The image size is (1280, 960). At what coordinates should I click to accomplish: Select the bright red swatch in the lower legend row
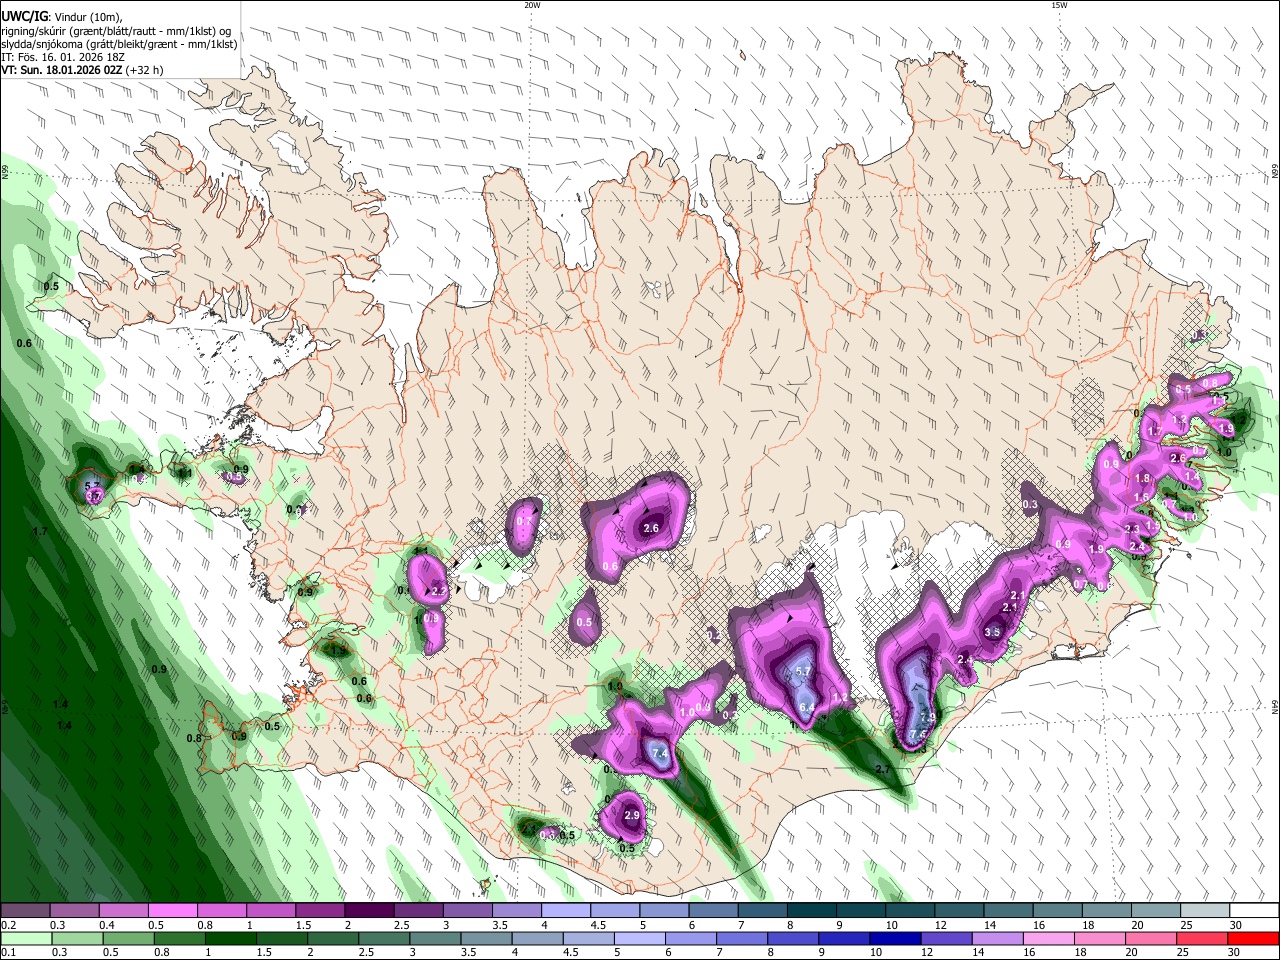click(x=1252, y=938)
